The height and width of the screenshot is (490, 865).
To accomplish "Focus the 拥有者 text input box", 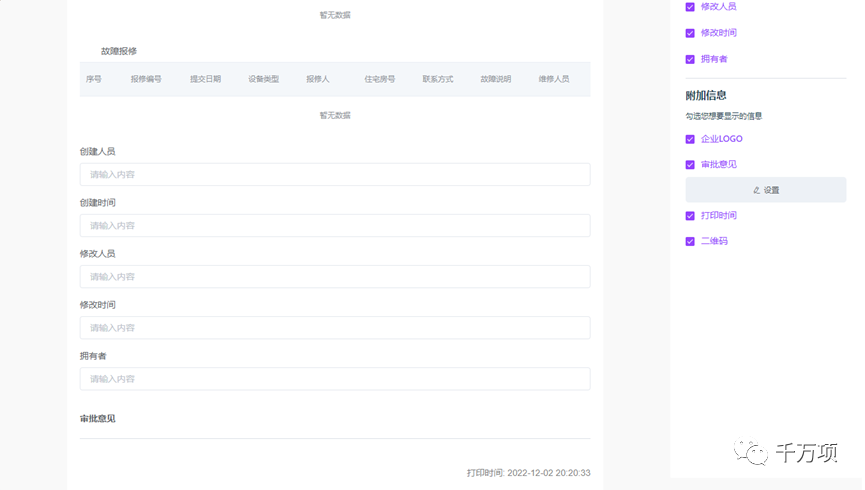I will [334, 379].
